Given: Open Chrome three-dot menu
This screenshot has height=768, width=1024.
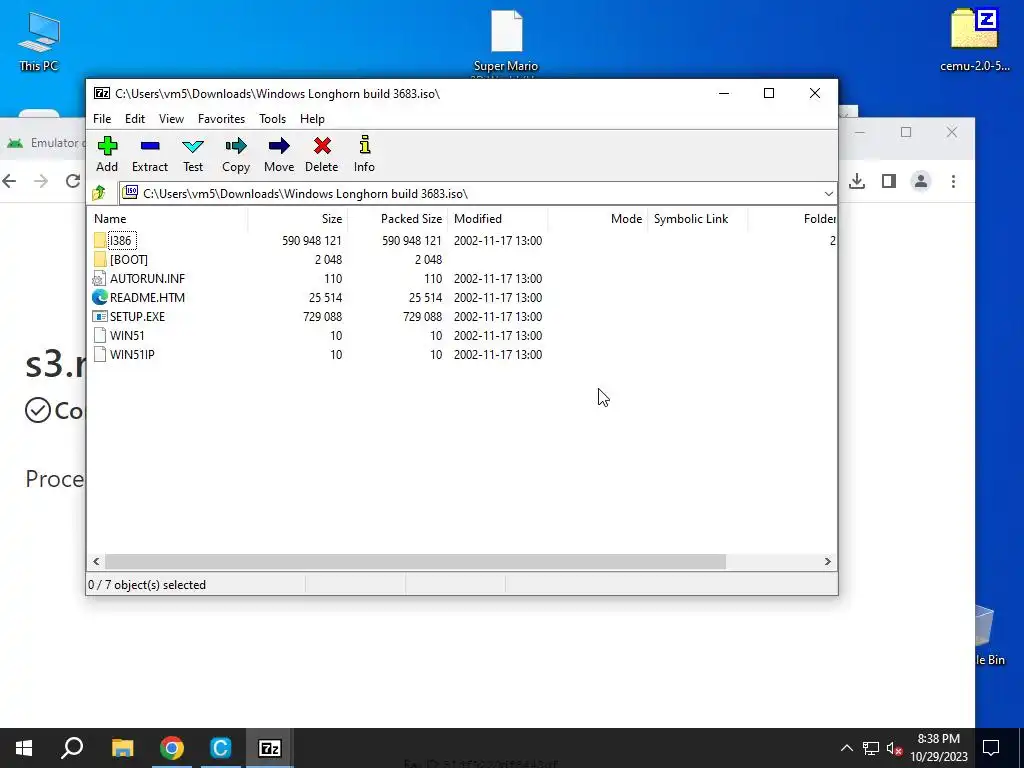Looking at the screenshot, I should point(953,181).
